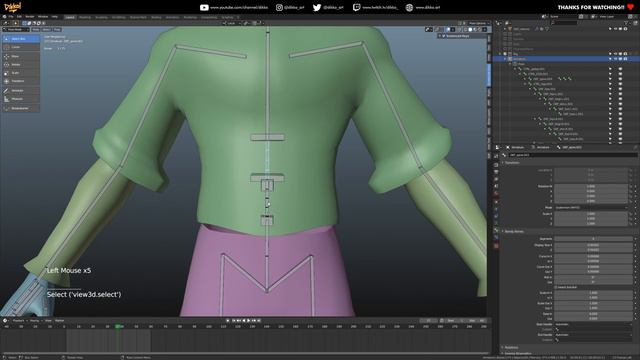Switch to the Sculpting workspace tab
Viewport: 640px width, 360px height.
(x=101, y=18)
